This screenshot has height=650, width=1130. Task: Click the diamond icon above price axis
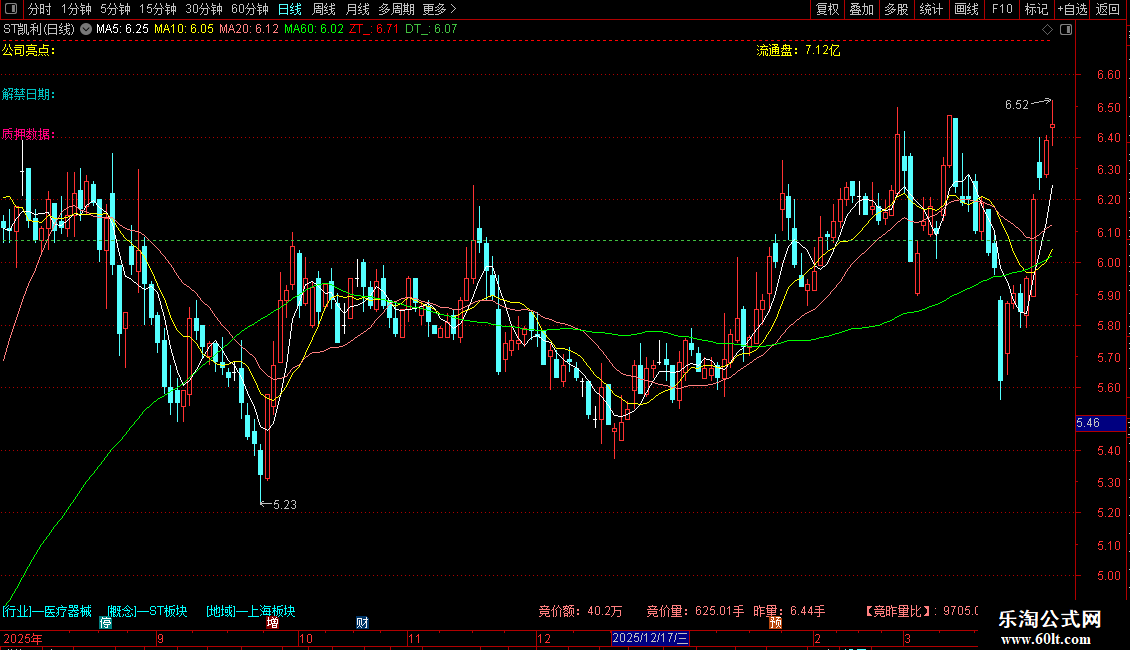coord(1048,30)
